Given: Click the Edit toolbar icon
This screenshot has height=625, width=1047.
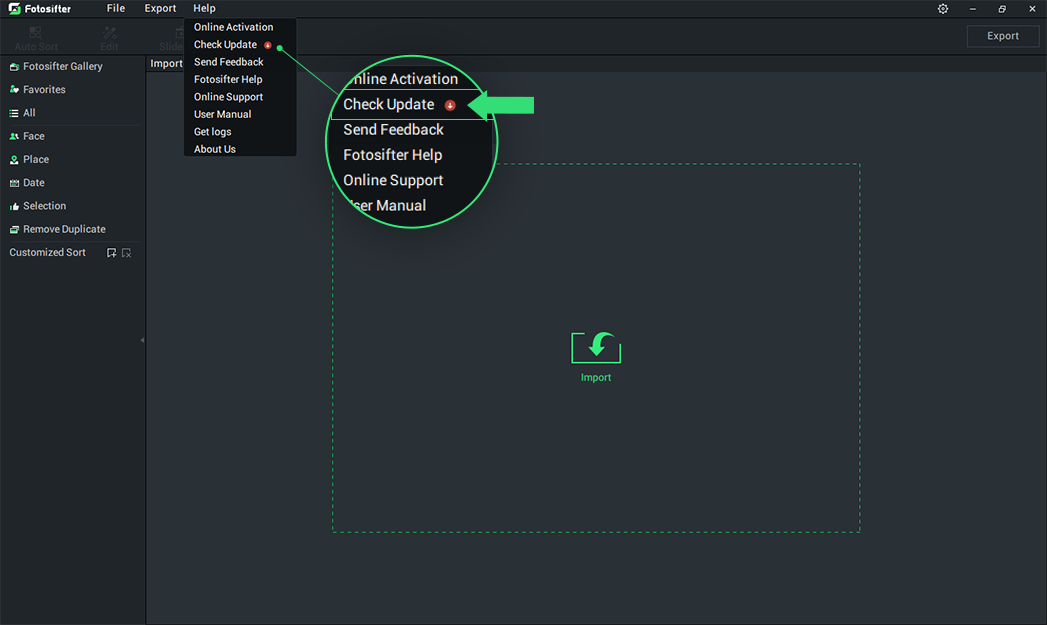Looking at the screenshot, I should pos(110,32).
